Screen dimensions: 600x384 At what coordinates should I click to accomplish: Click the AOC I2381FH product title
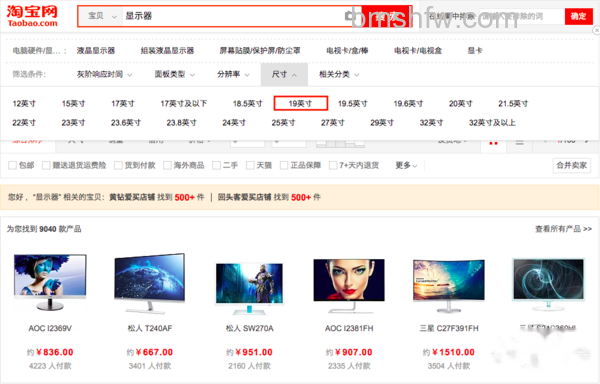click(x=349, y=328)
